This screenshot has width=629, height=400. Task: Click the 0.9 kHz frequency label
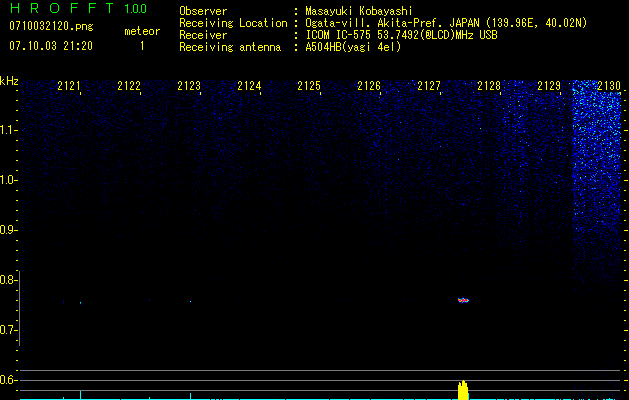[x=8, y=230]
